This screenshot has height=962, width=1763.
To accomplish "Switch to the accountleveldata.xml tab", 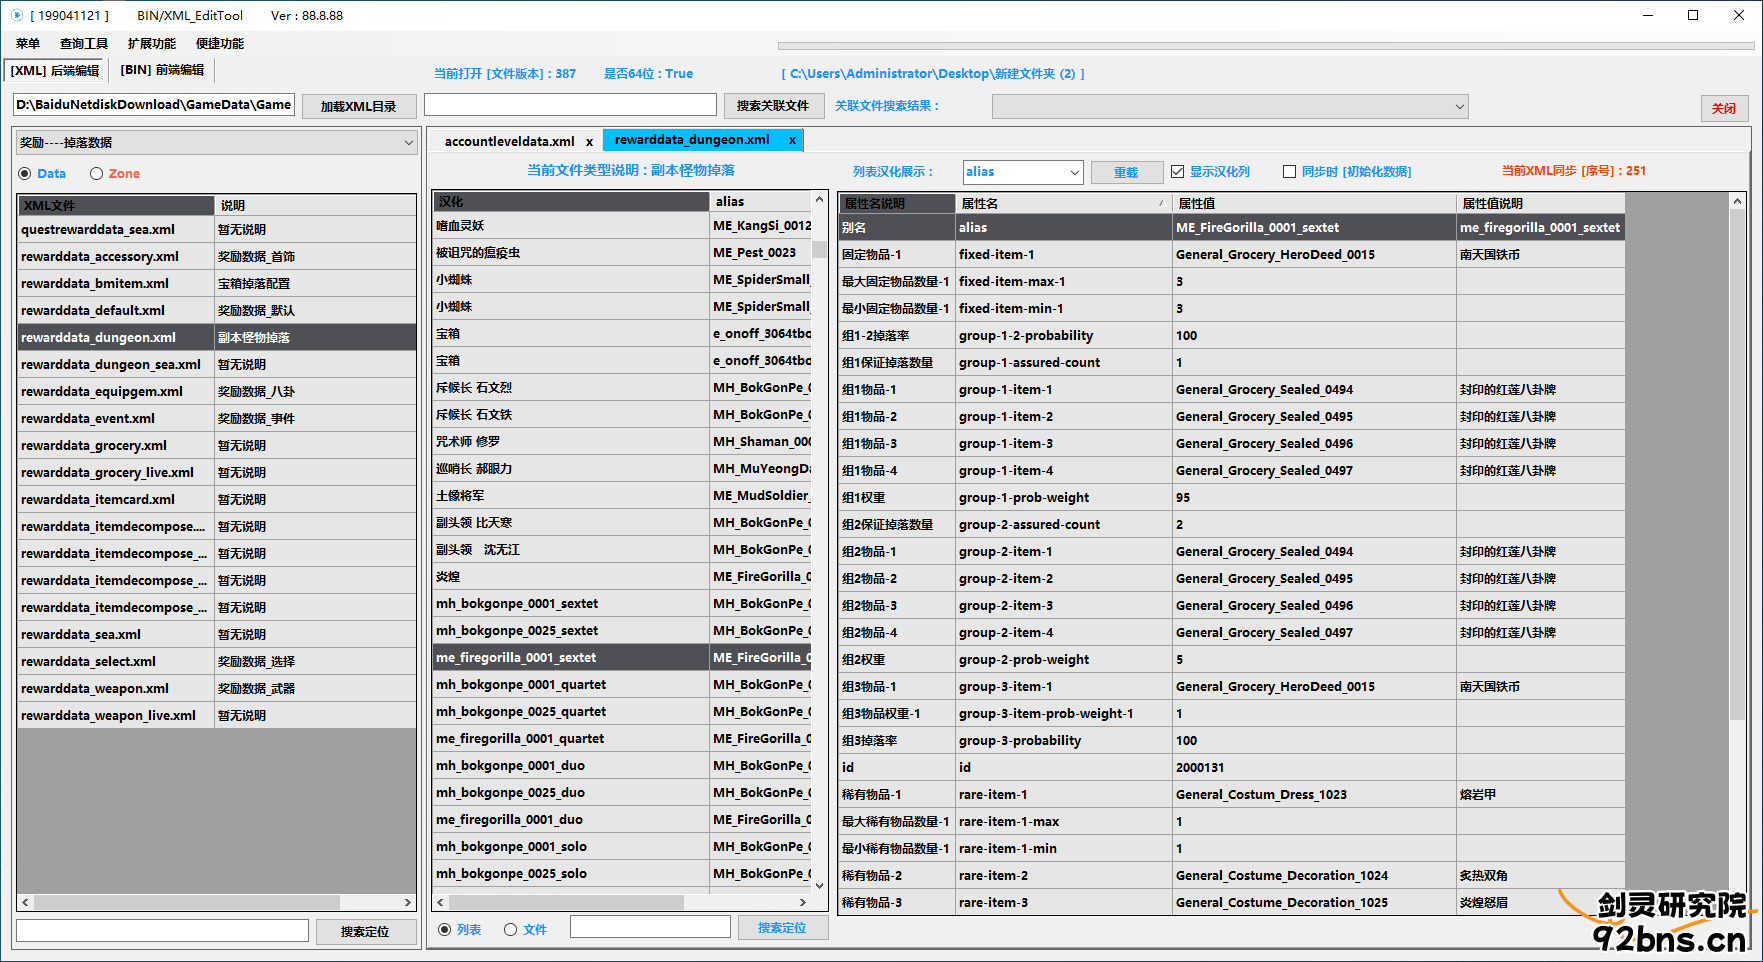I will coord(509,142).
